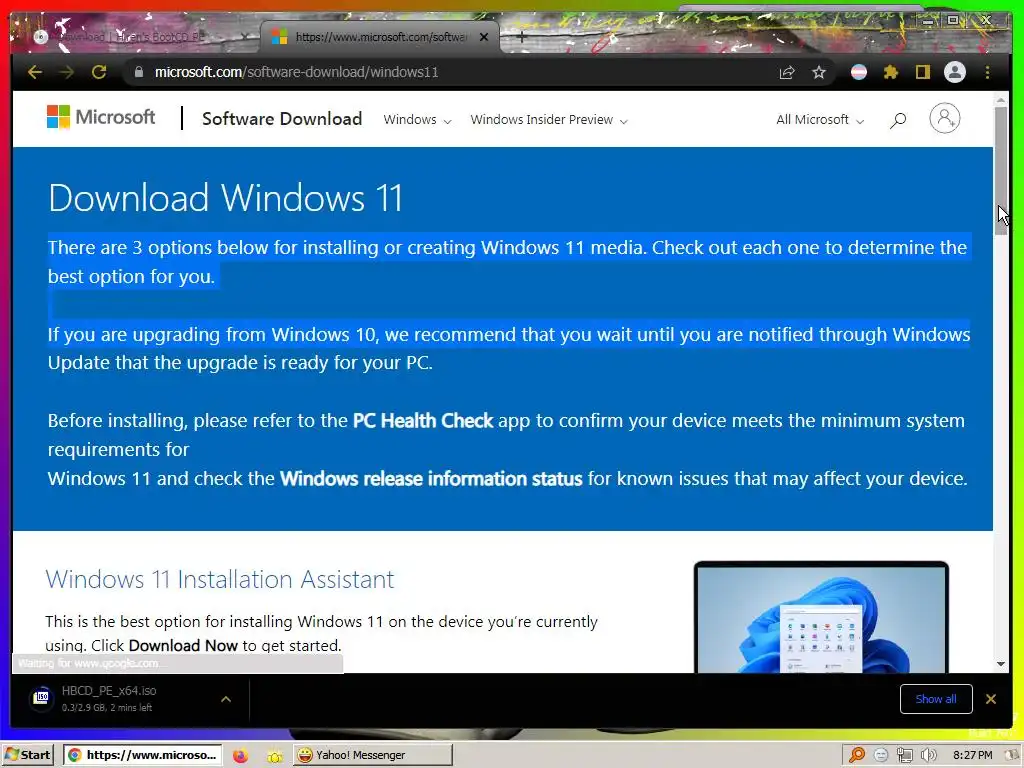Open the Start menu
The height and width of the screenshot is (768, 1024).
pos(27,755)
